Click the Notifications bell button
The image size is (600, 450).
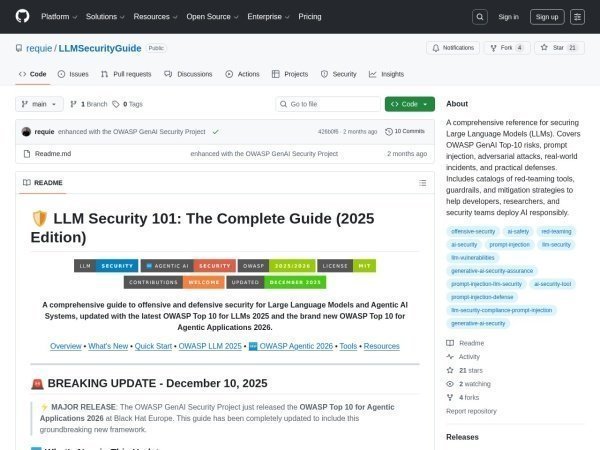tap(453, 48)
